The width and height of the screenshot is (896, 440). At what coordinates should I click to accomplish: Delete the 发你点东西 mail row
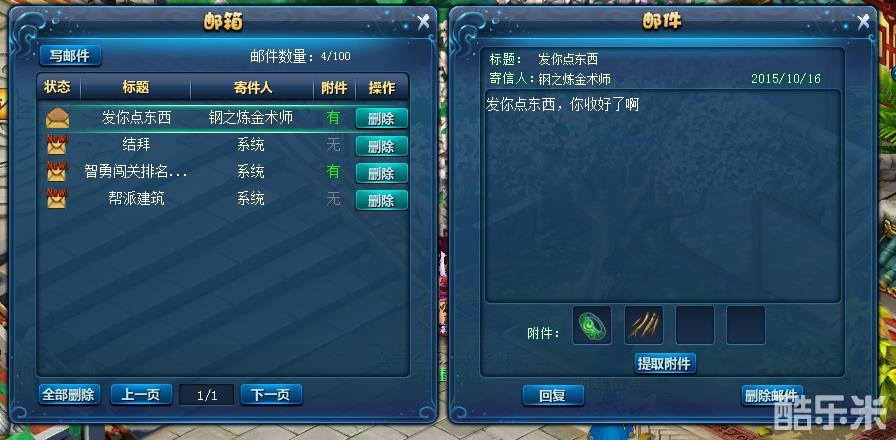point(381,119)
